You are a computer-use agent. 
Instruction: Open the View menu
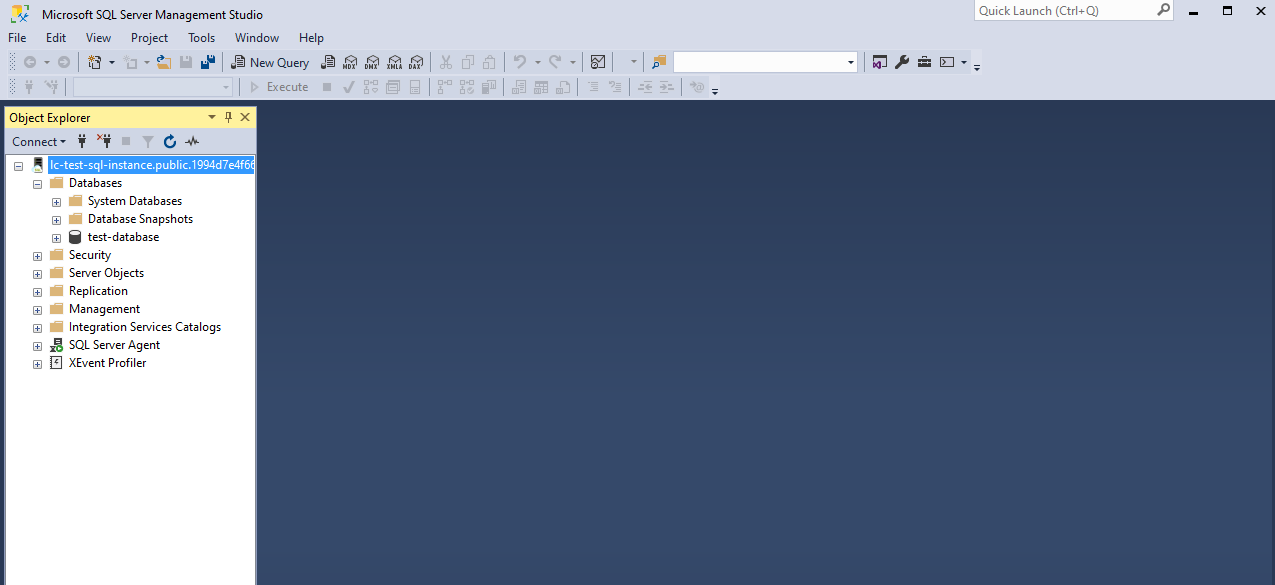point(98,38)
